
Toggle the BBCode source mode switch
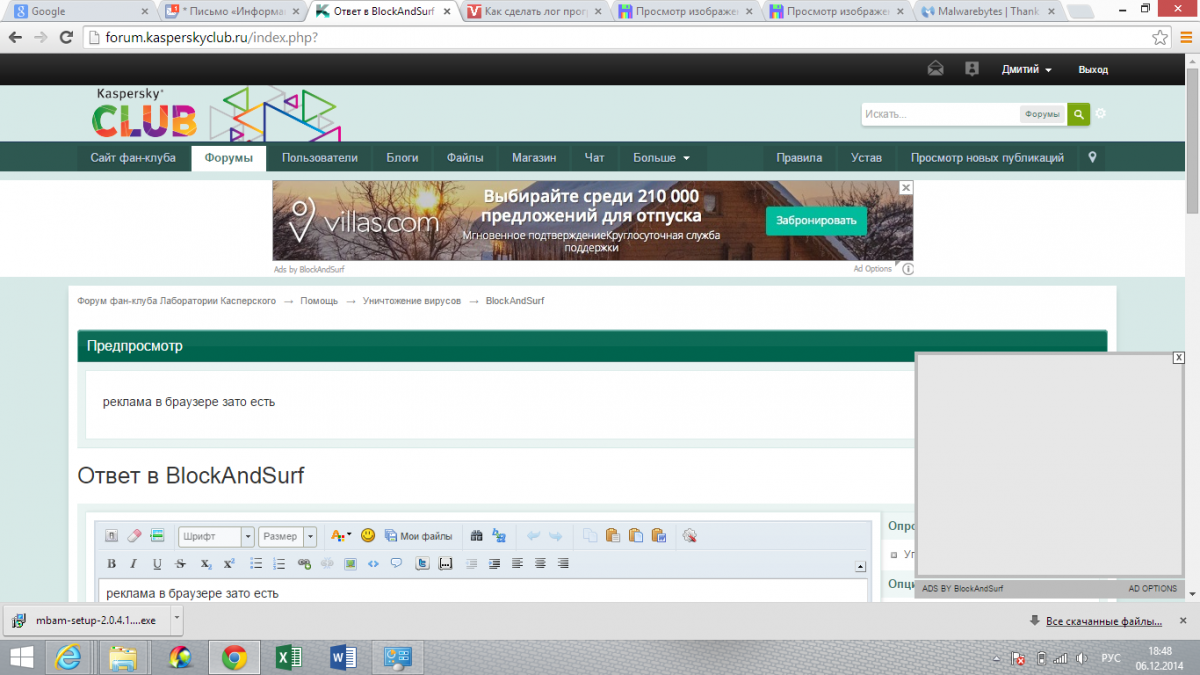(112, 536)
